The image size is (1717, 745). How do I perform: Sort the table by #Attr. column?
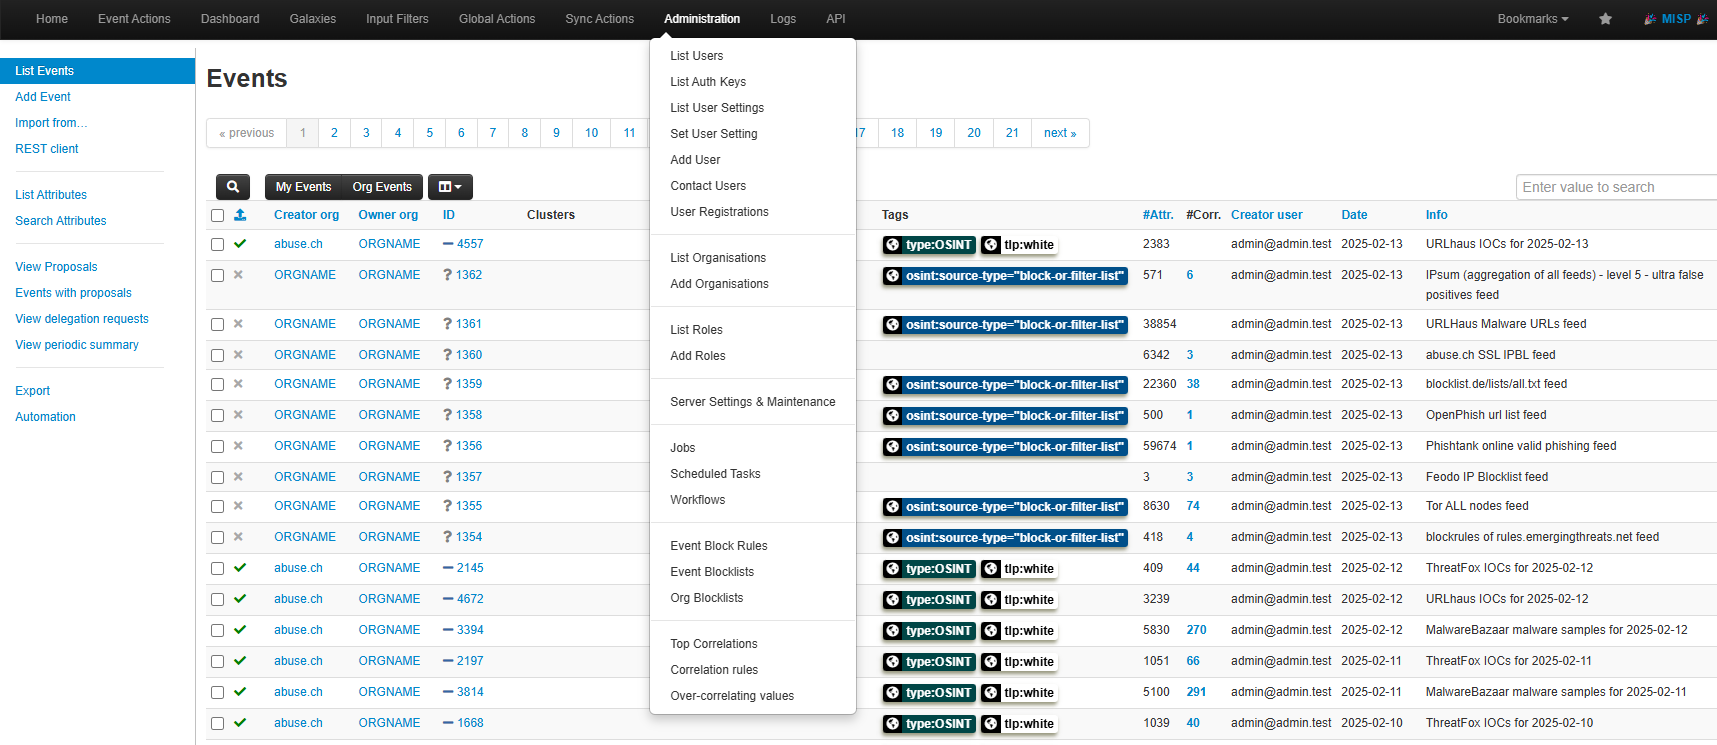pyautogui.click(x=1158, y=215)
